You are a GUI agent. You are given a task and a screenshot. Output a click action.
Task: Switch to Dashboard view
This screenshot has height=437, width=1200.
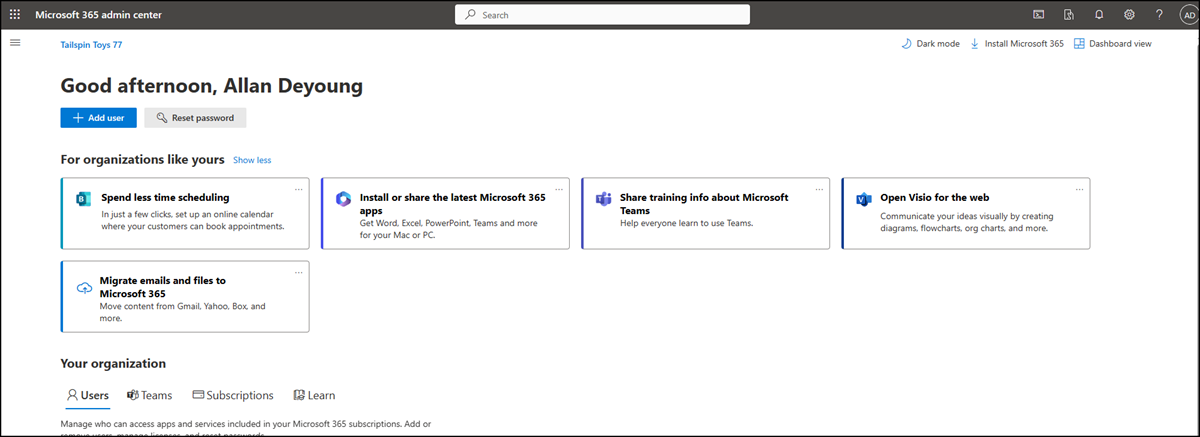(1113, 44)
